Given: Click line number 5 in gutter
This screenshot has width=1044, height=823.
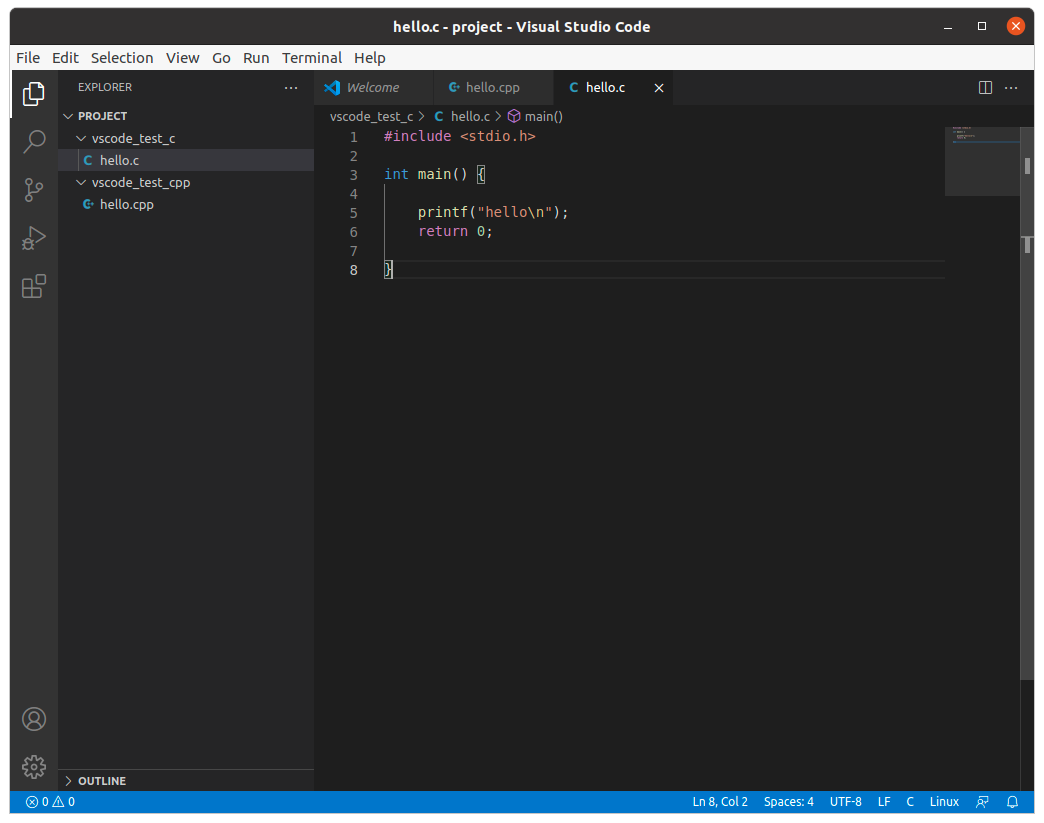Looking at the screenshot, I should pos(354,213).
